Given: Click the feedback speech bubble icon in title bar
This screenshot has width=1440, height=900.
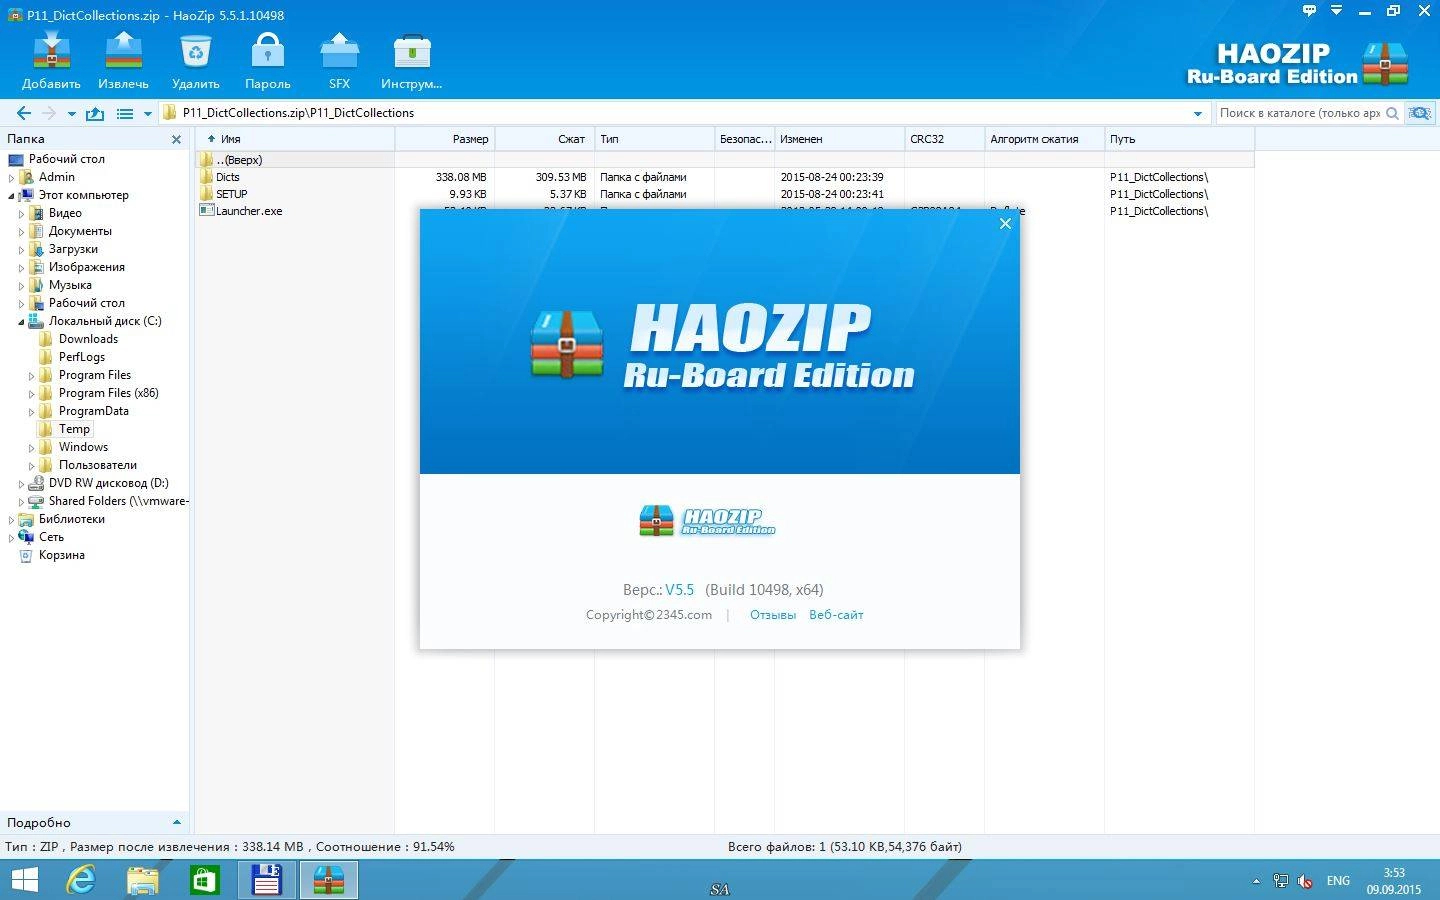Looking at the screenshot, I should point(1310,11).
